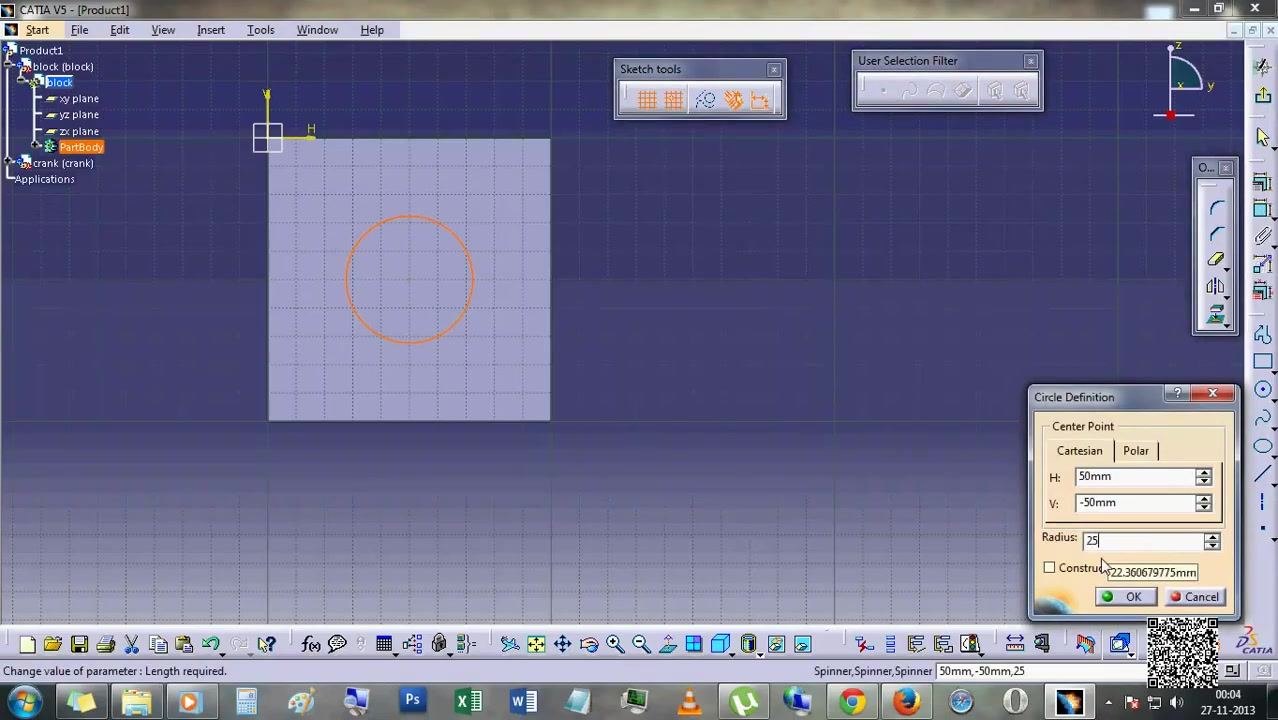Increase the H value spinner arrow
The width and height of the screenshot is (1278, 720).
point(1203,472)
